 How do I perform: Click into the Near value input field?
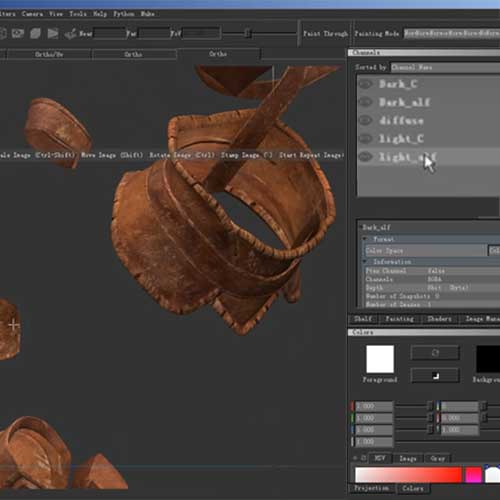tap(110, 33)
